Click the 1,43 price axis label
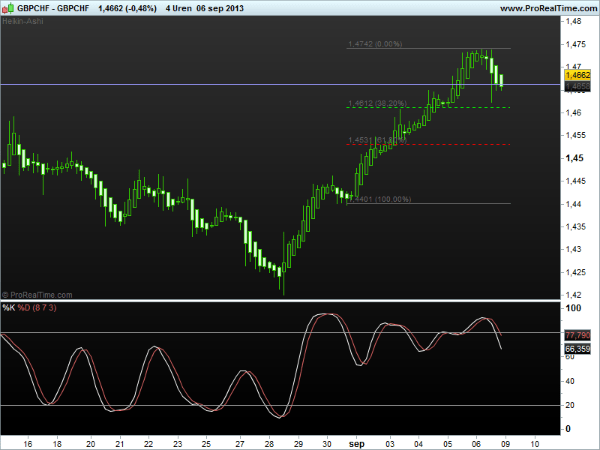The image size is (600, 450). coord(573,249)
